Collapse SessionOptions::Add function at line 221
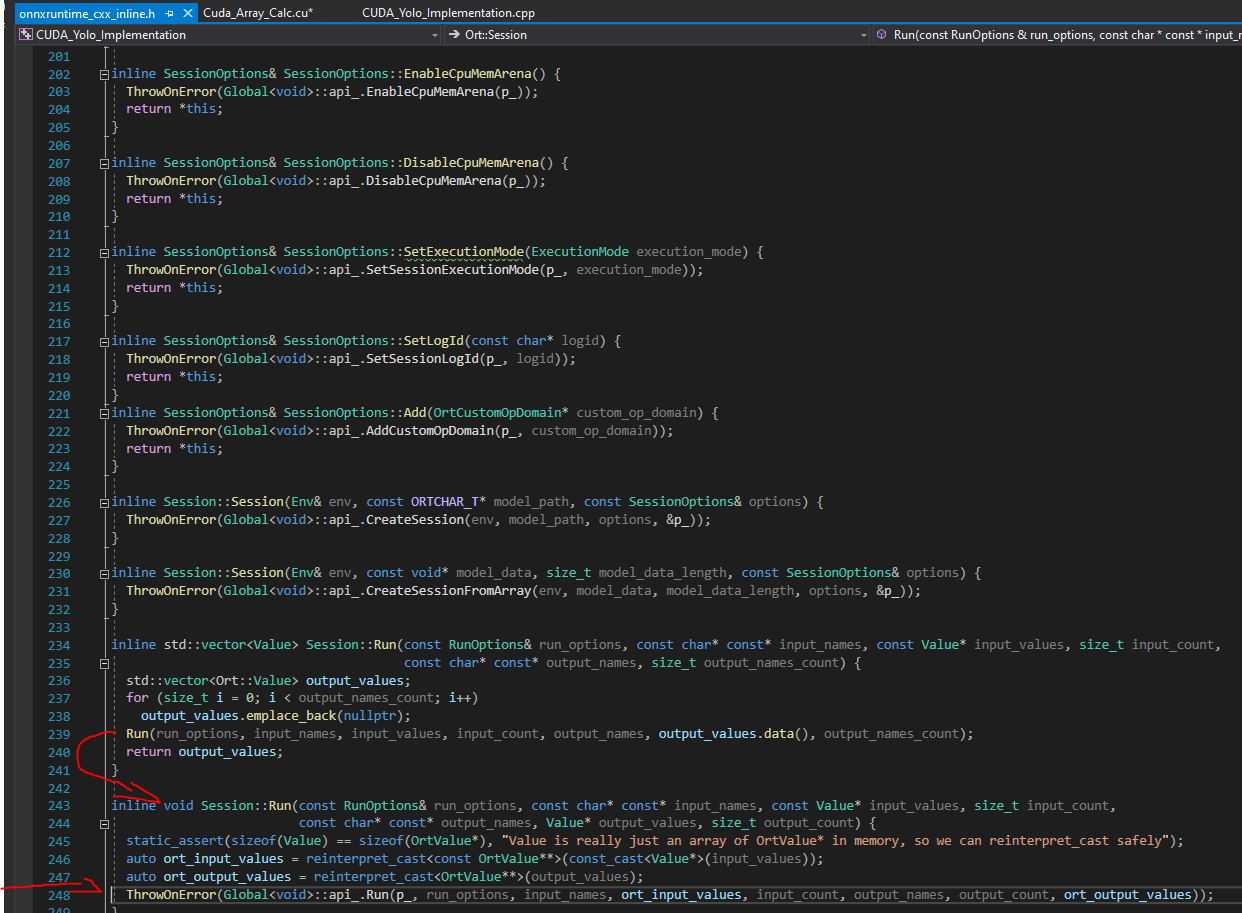Screen dimensions: 1242x913 [104, 413]
